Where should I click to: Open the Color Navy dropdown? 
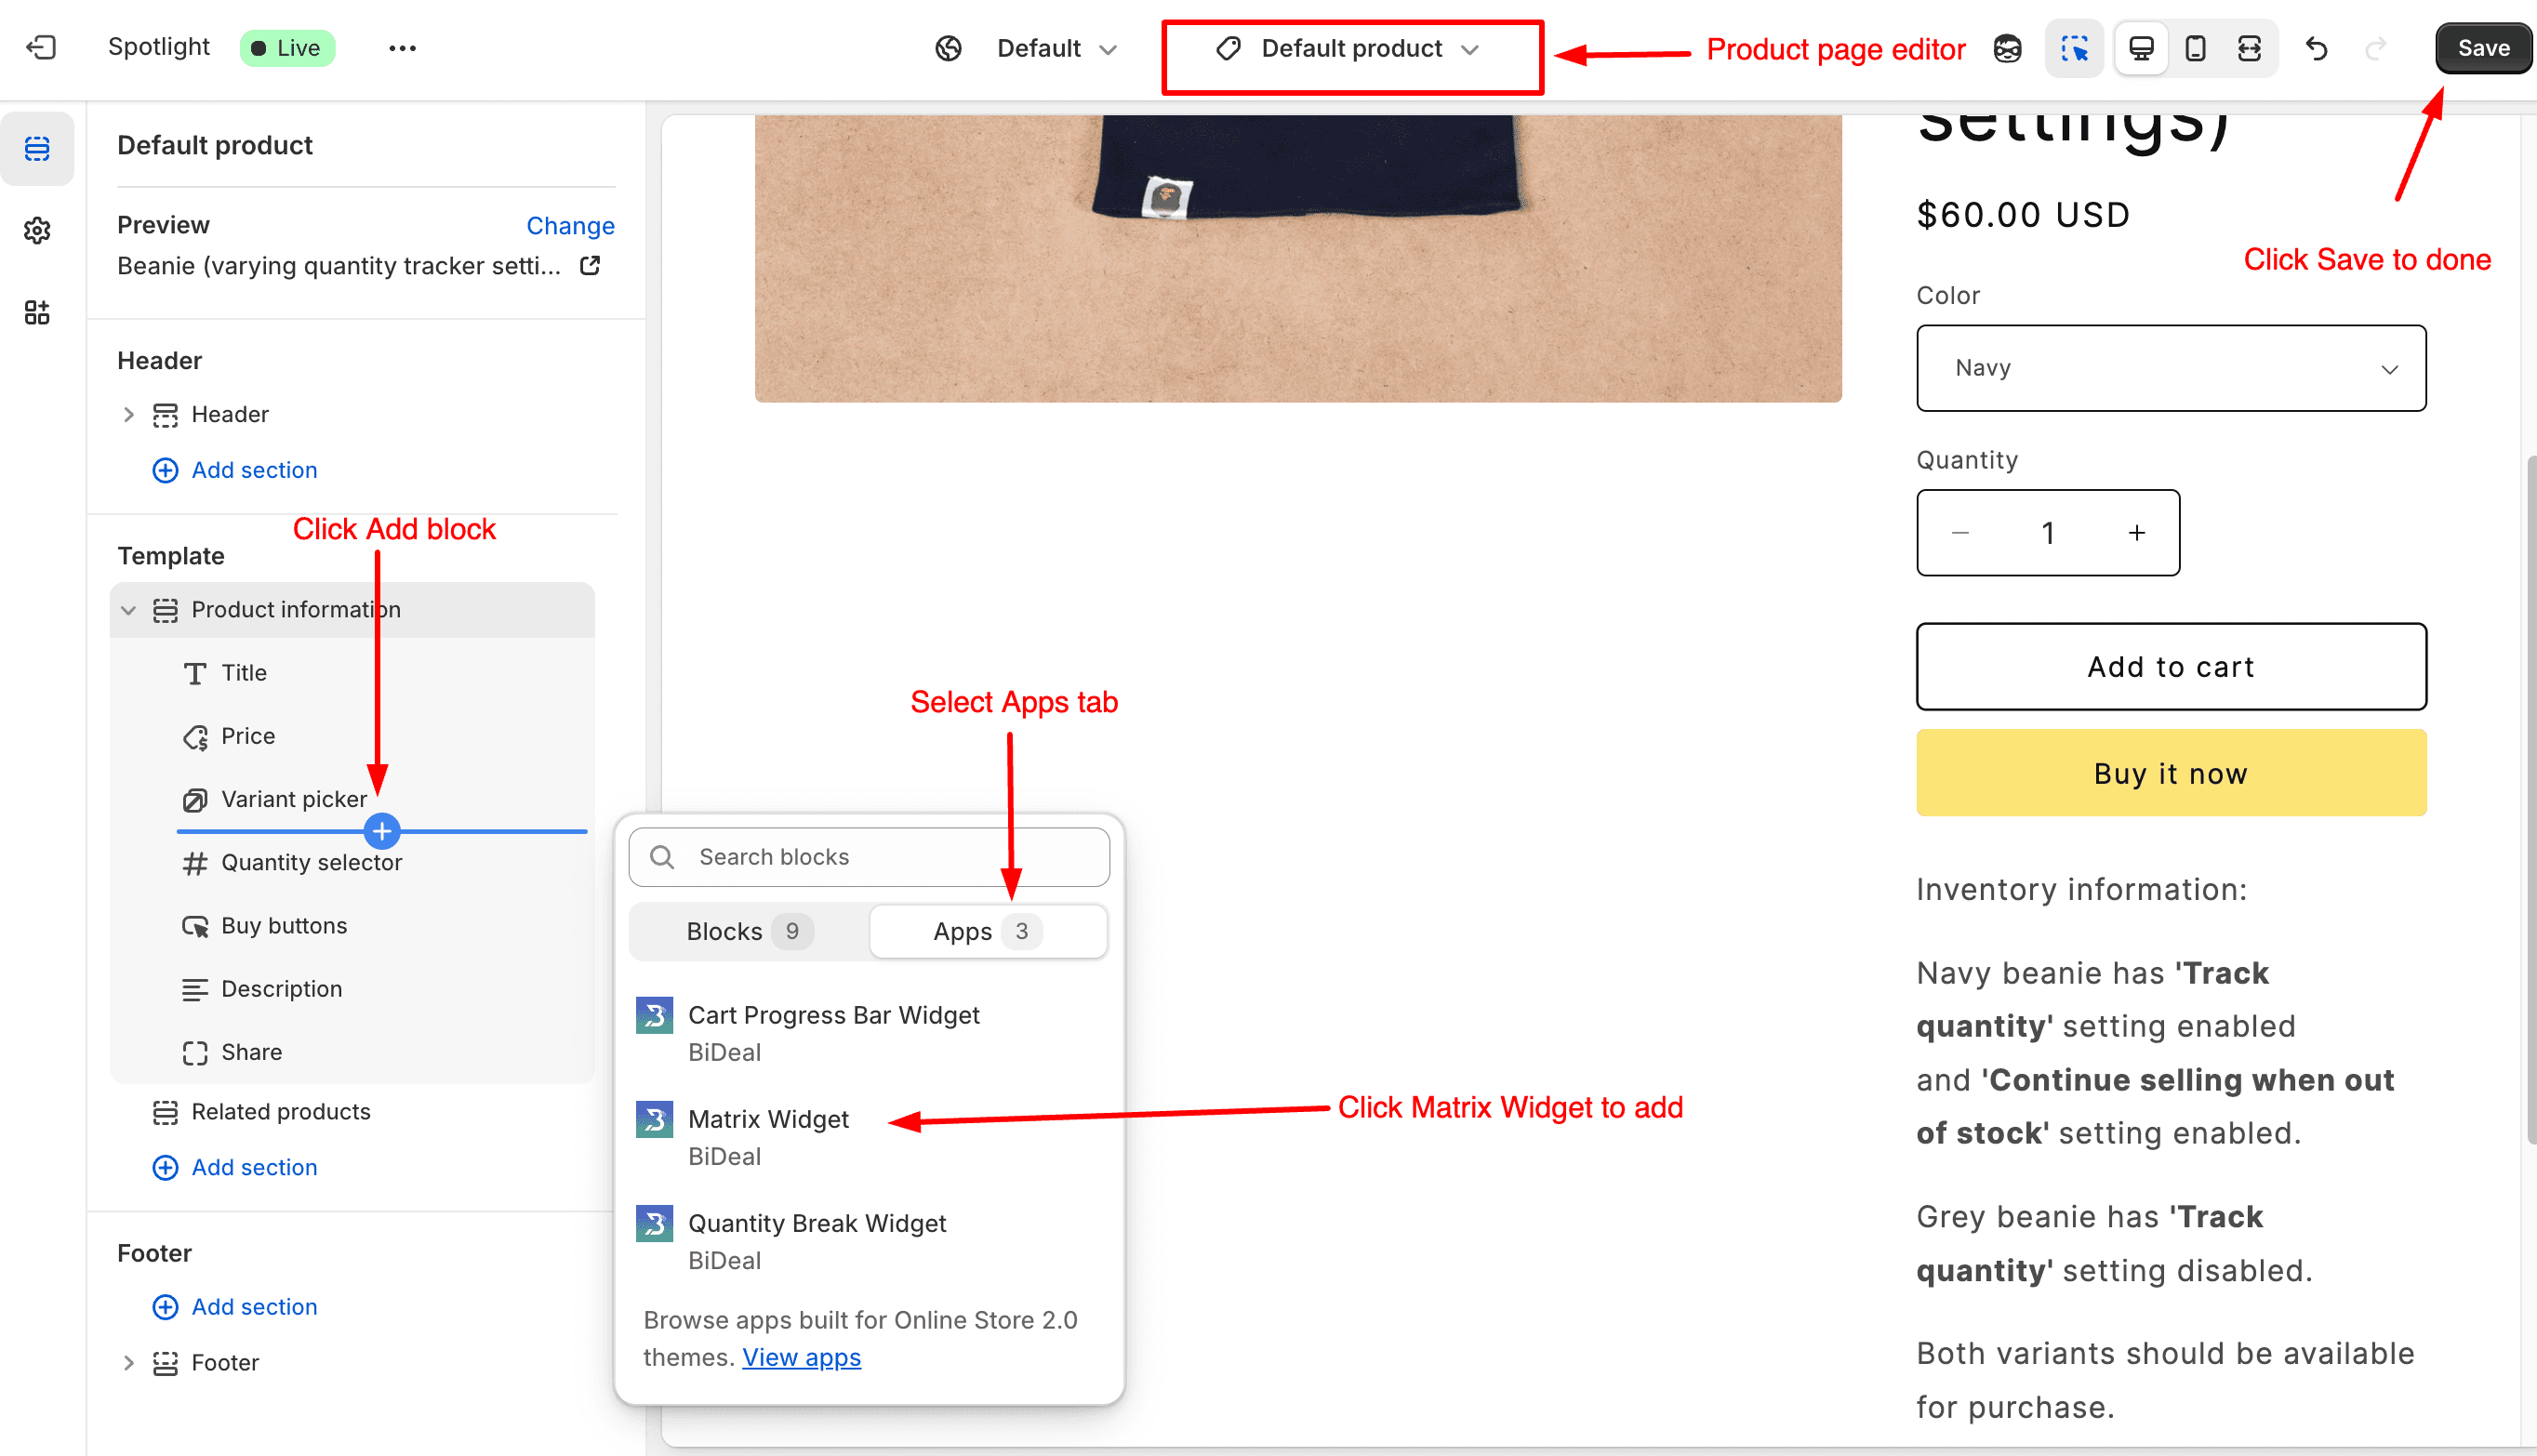(x=2171, y=368)
